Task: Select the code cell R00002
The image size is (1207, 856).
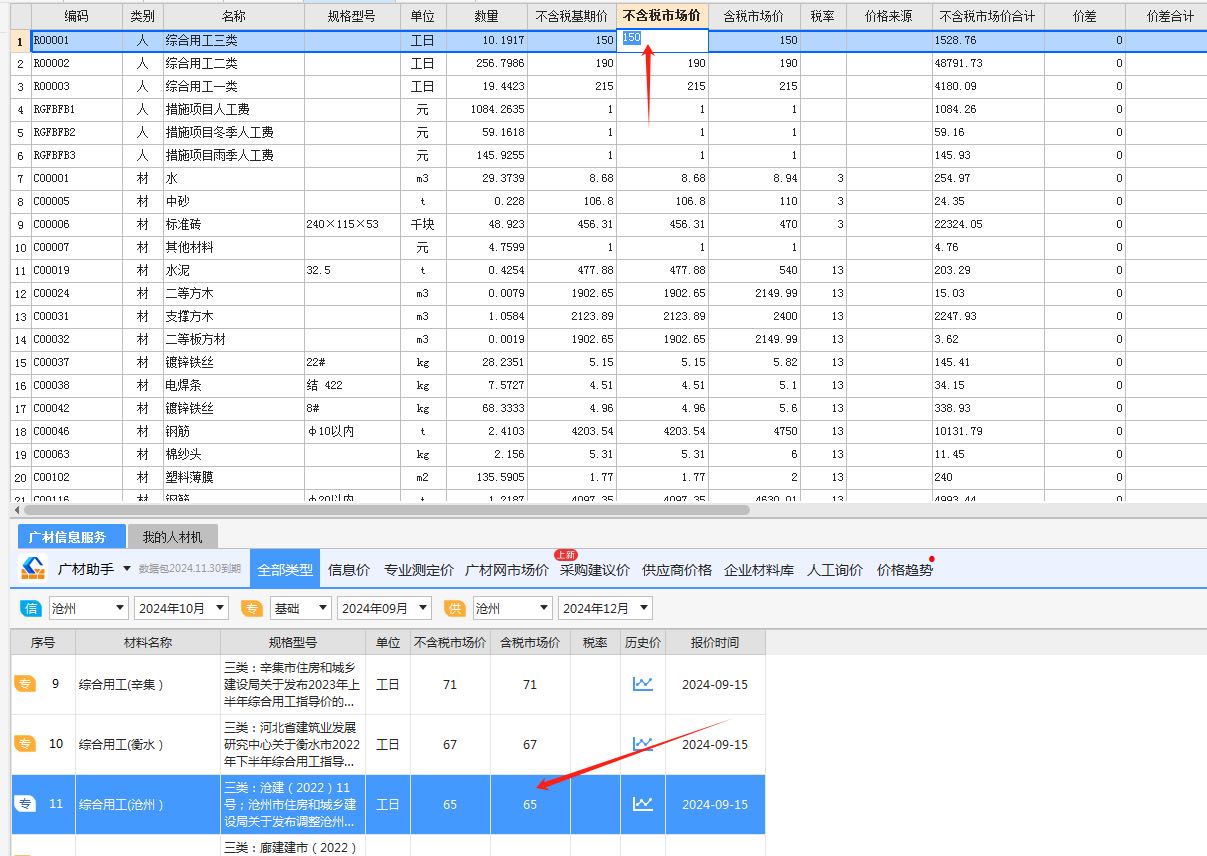Action: click(76, 63)
